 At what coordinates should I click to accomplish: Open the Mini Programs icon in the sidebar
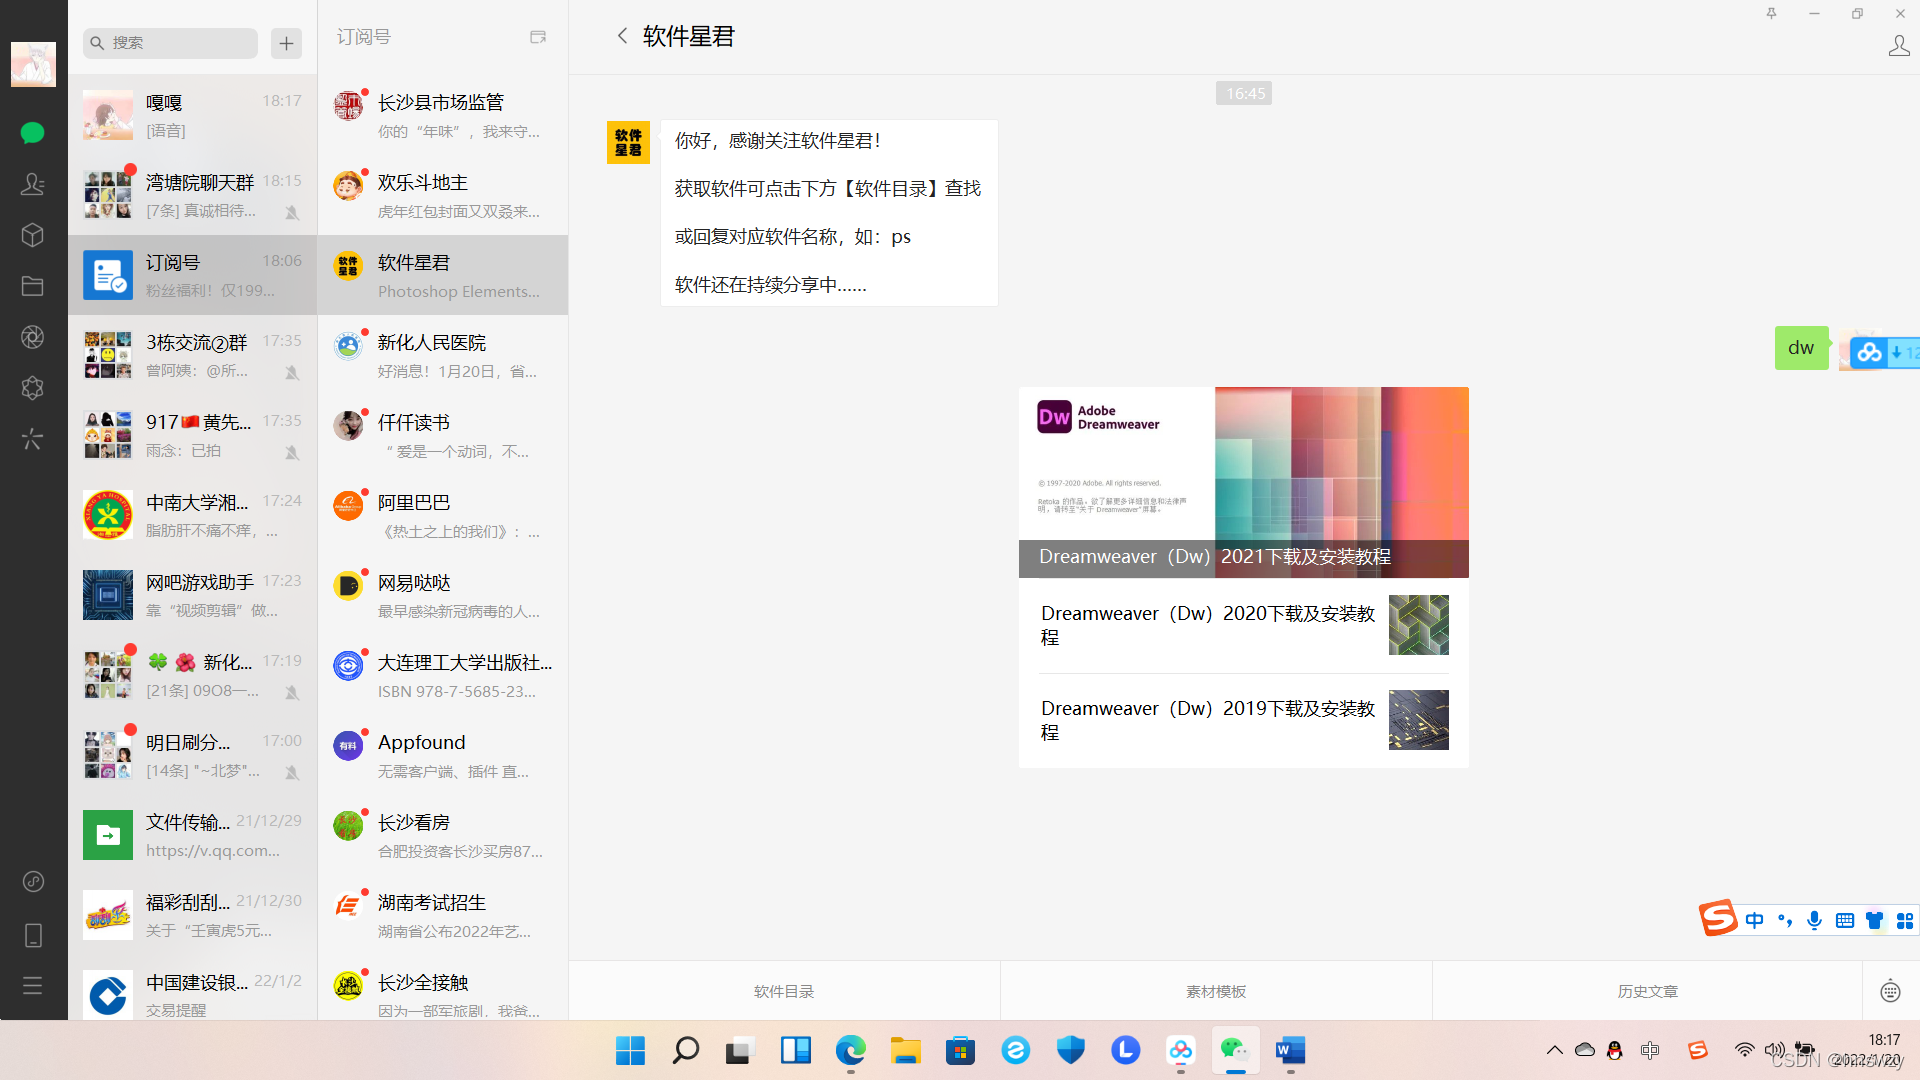[33, 881]
